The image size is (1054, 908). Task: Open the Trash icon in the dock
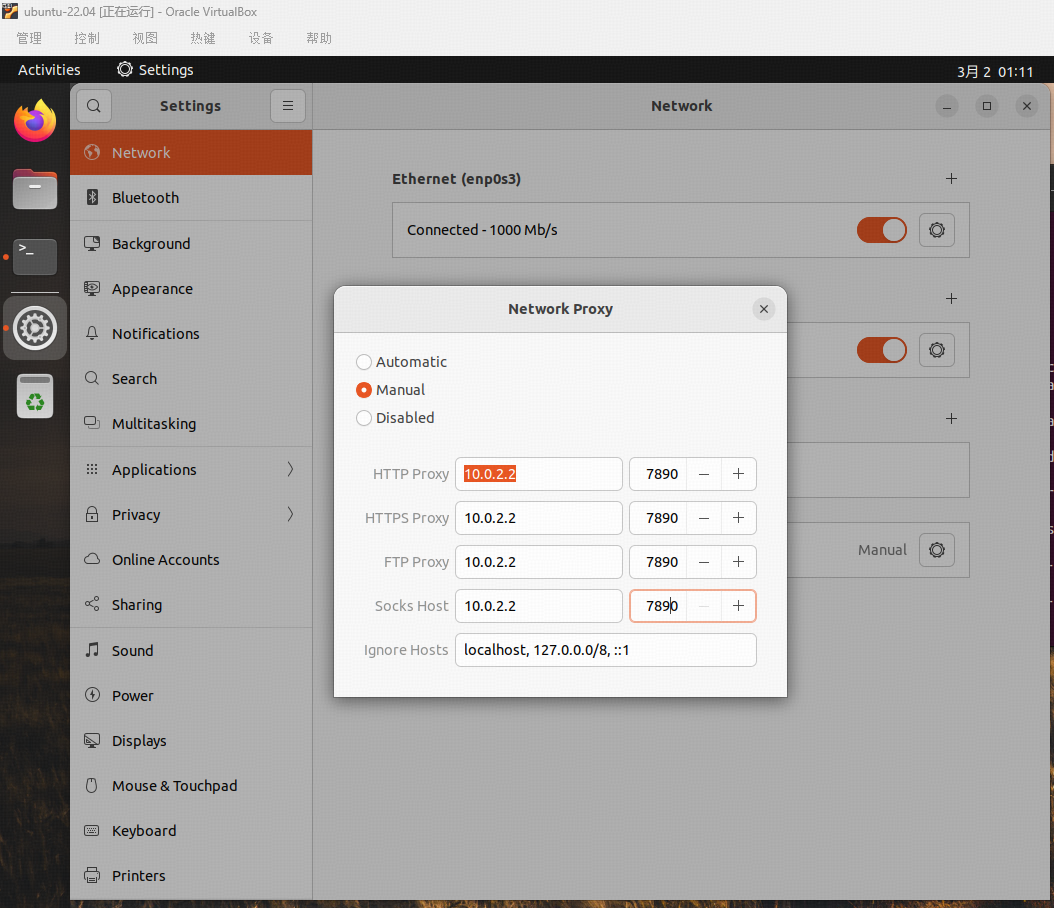(x=35, y=396)
